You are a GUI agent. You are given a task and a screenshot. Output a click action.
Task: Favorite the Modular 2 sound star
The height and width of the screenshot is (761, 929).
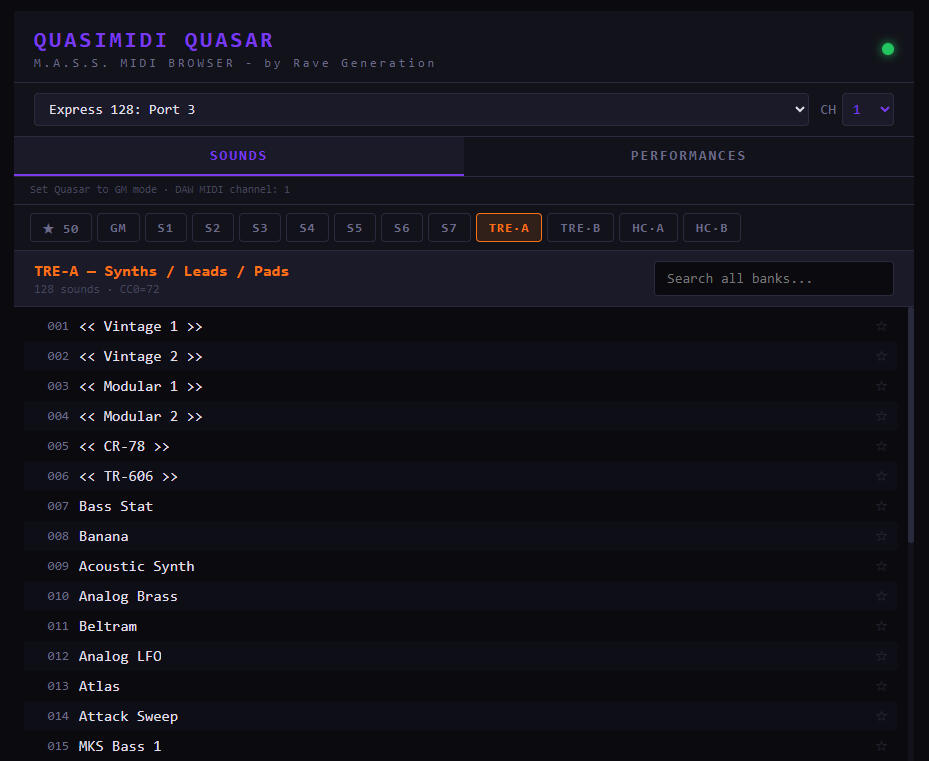click(881, 416)
